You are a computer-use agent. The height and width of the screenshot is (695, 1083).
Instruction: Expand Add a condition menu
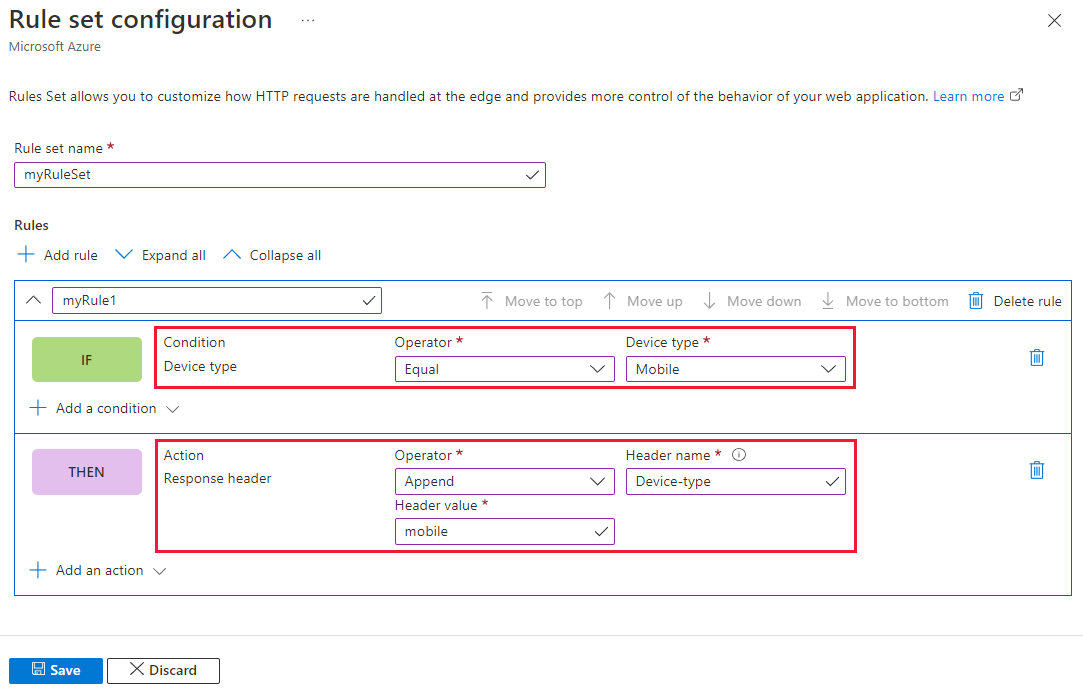pyautogui.click(x=105, y=408)
